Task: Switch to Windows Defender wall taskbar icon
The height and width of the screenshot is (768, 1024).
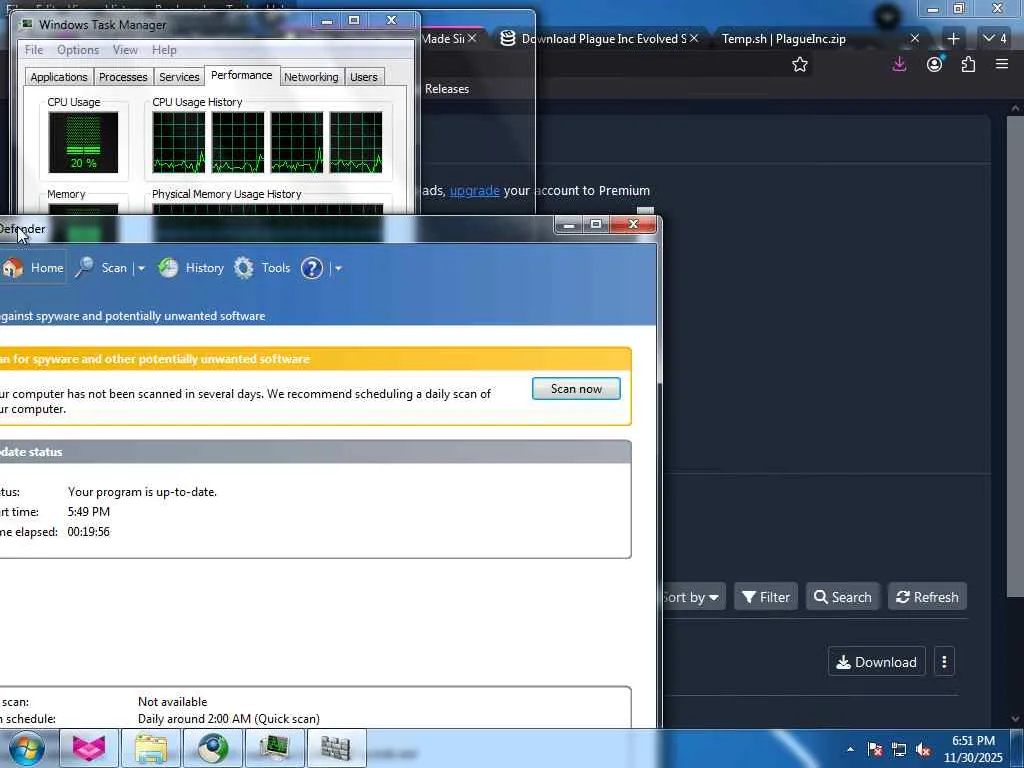Action: click(336, 748)
